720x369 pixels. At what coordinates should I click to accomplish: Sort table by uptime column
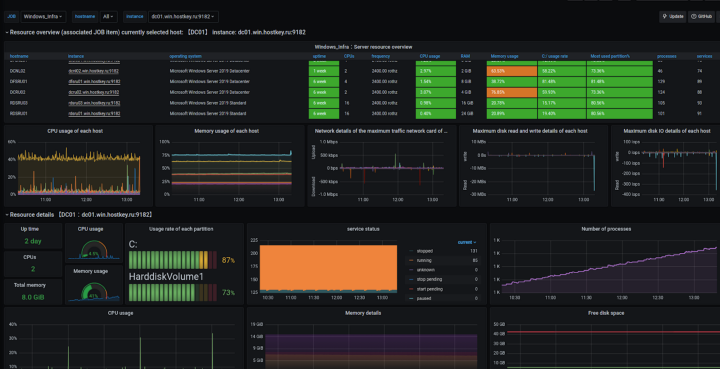[320, 56]
